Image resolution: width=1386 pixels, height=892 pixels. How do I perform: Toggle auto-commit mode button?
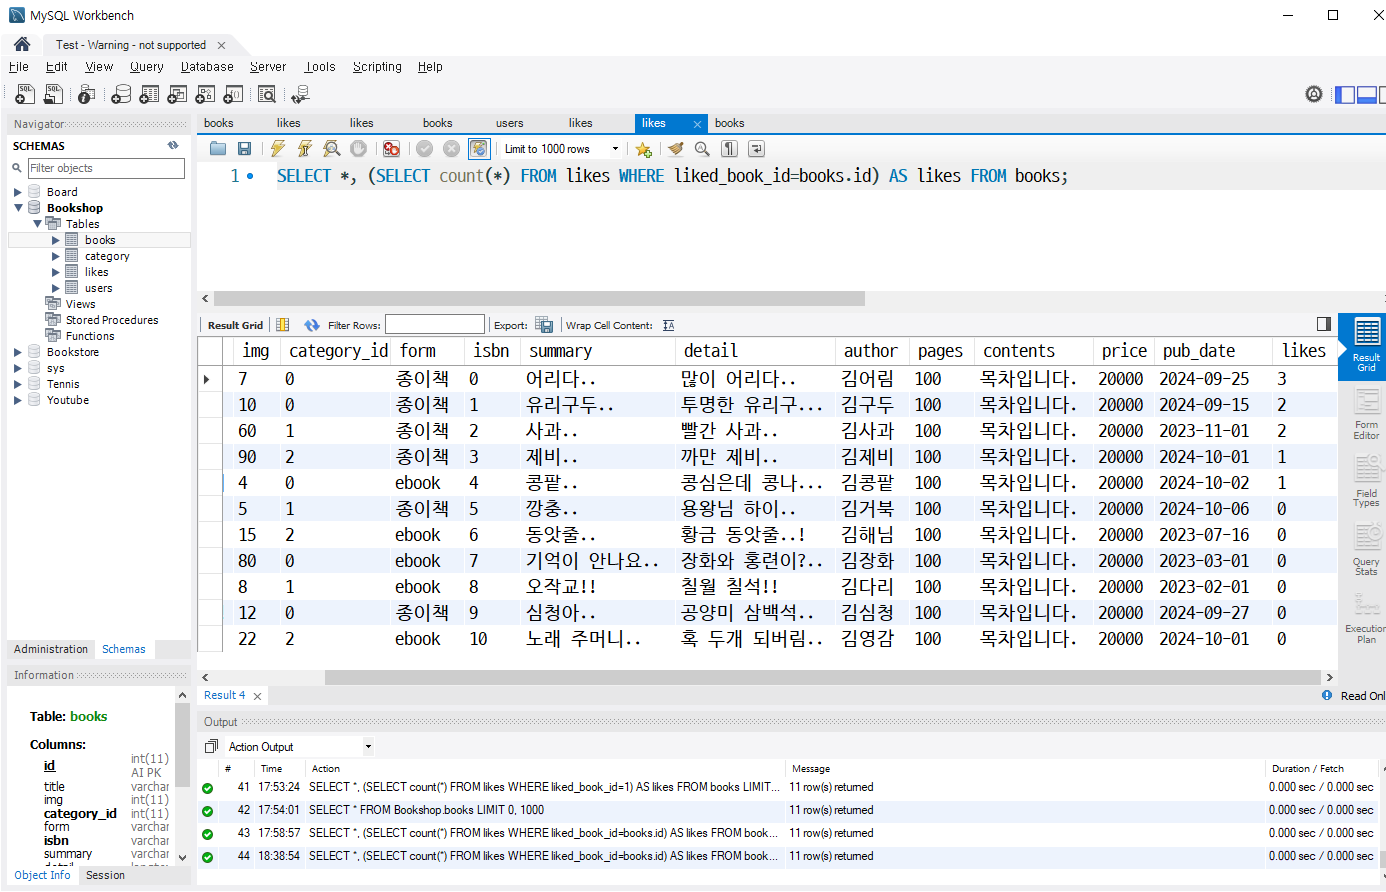coord(479,149)
